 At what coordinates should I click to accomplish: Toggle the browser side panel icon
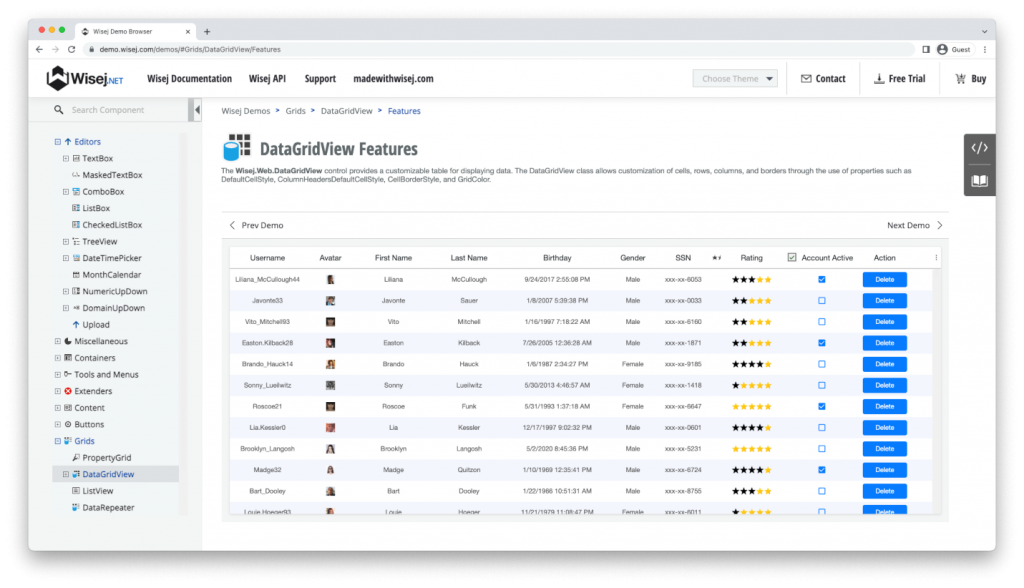pyautogui.click(x=926, y=50)
